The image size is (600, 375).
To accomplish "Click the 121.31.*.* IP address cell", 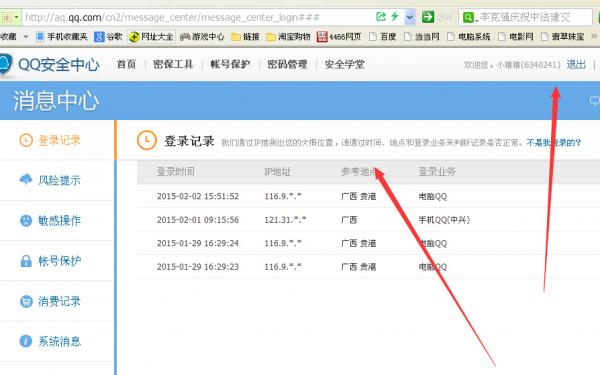I will click(285, 220).
